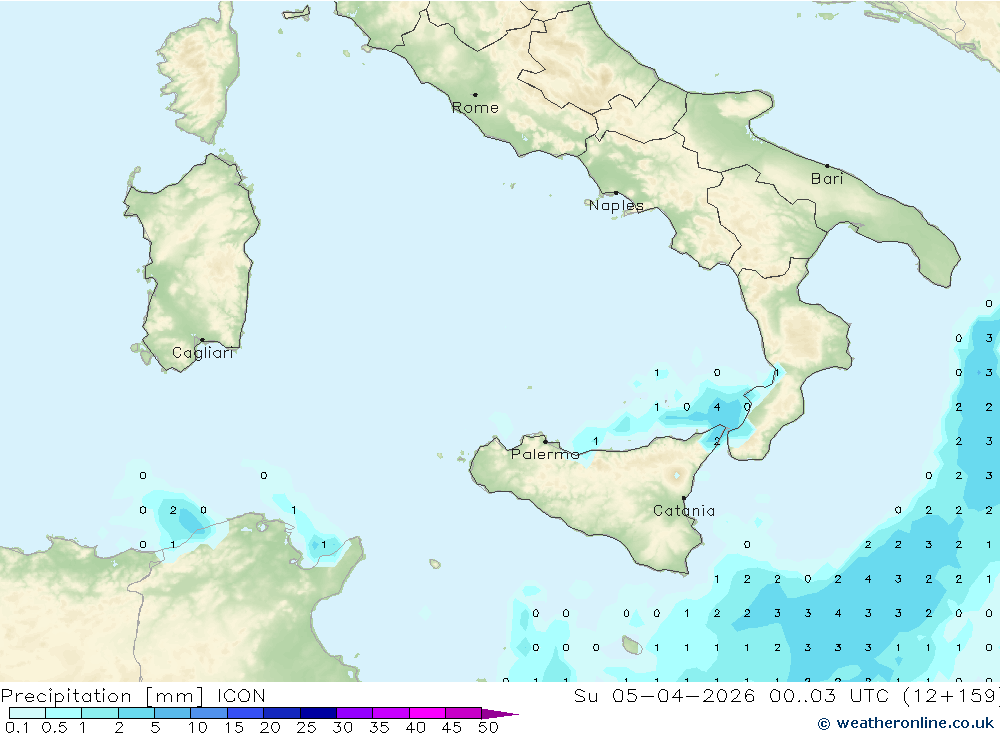Click the Palermo city marker dot
This screenshot has height=733, width=1000.
click(545, 441)
